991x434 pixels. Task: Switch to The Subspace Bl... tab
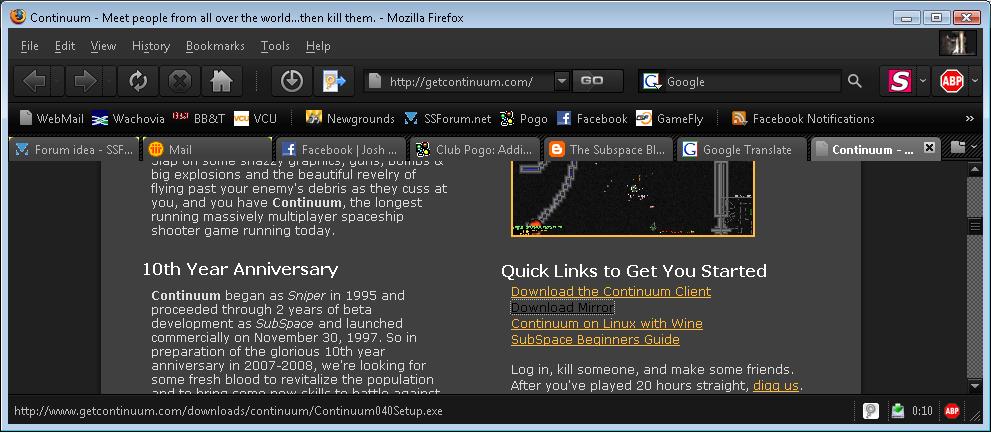pyautogui.click(x=609, y=150)
